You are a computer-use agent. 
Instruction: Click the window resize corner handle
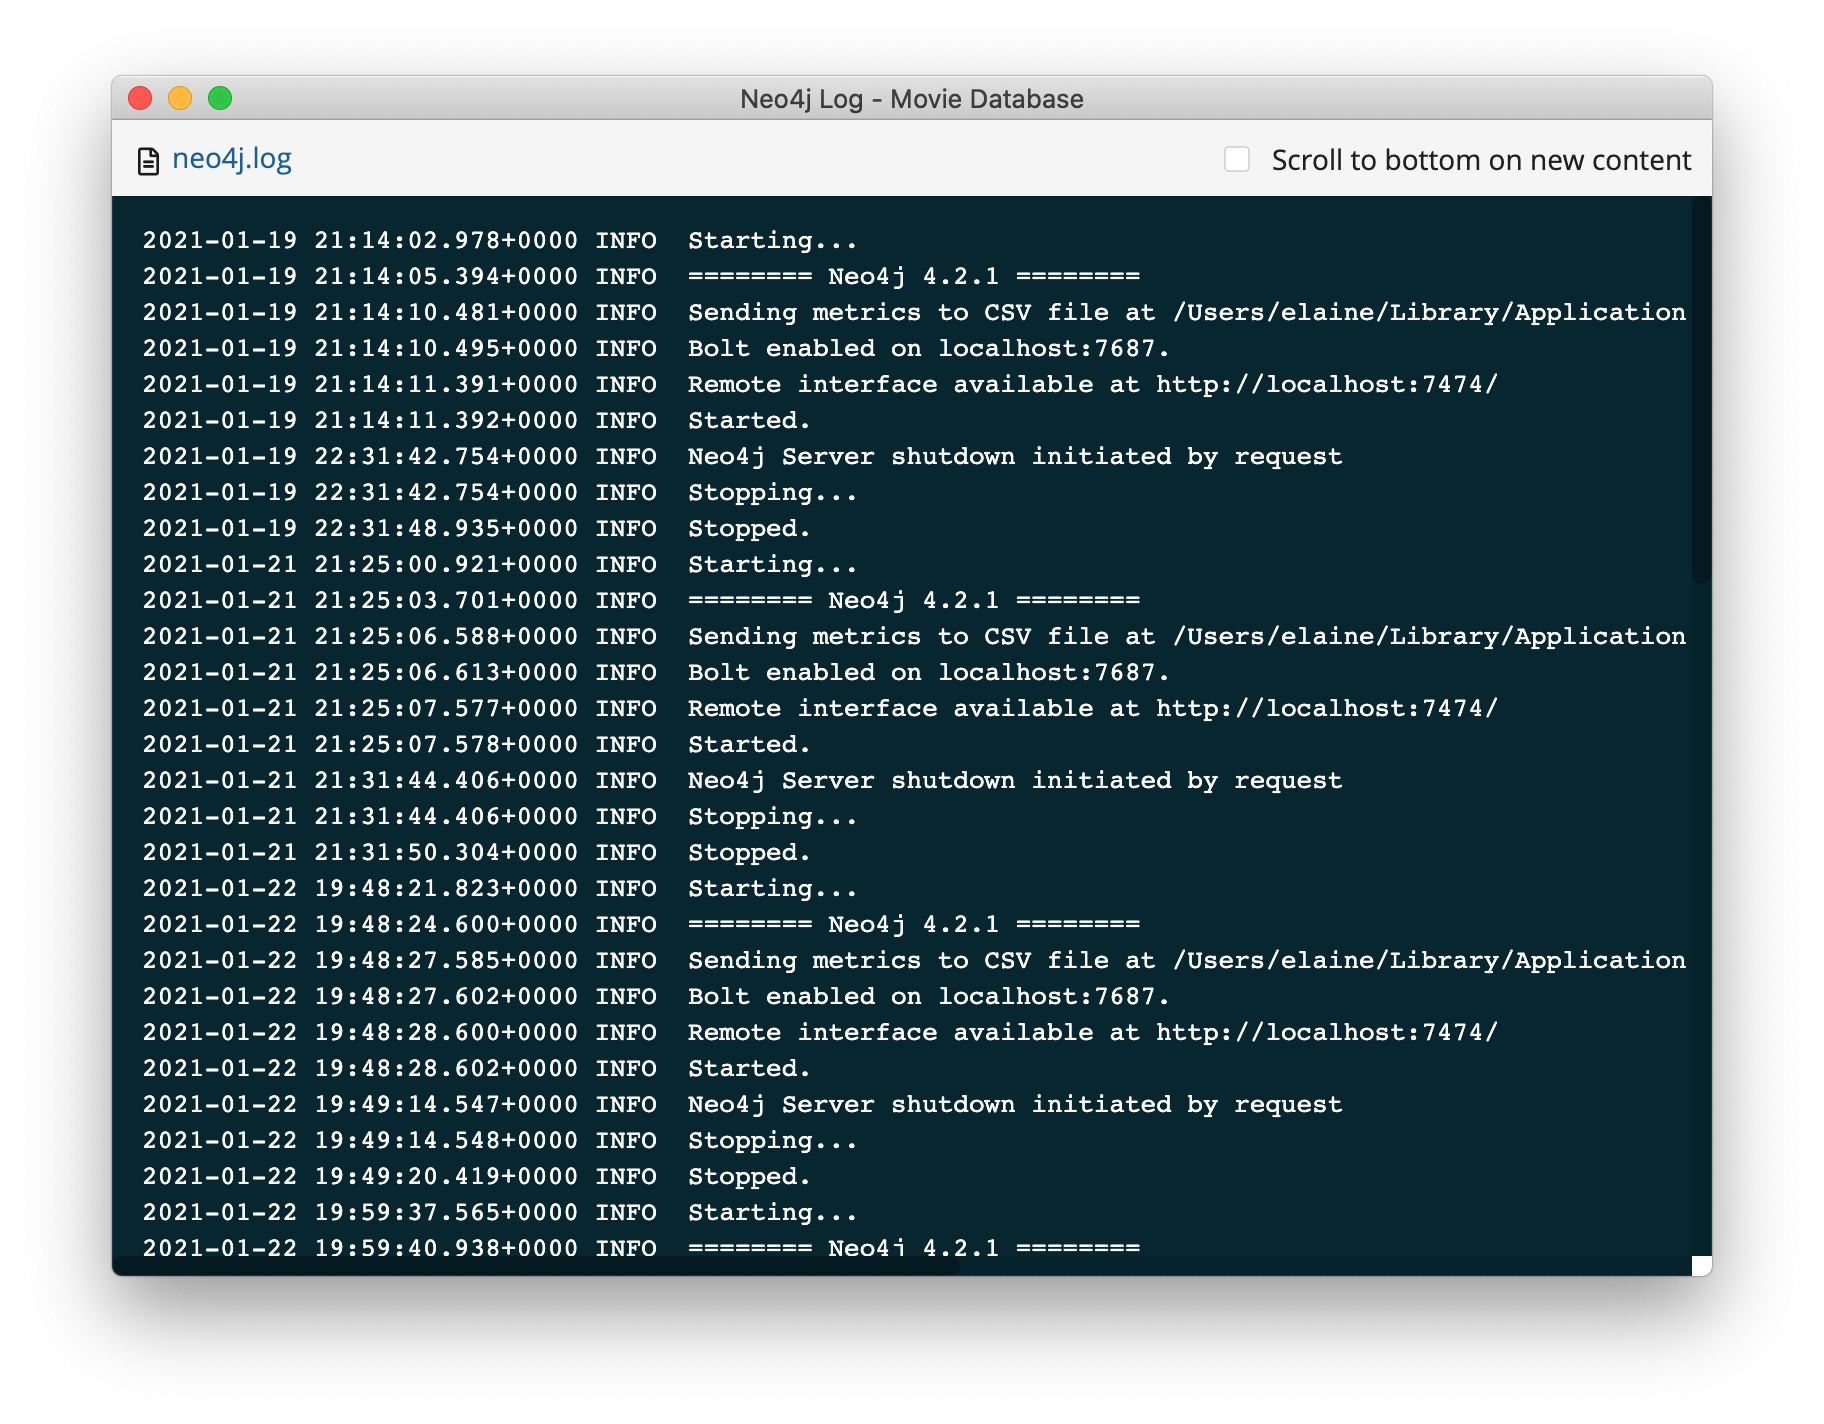[x=1701, y=1265]
